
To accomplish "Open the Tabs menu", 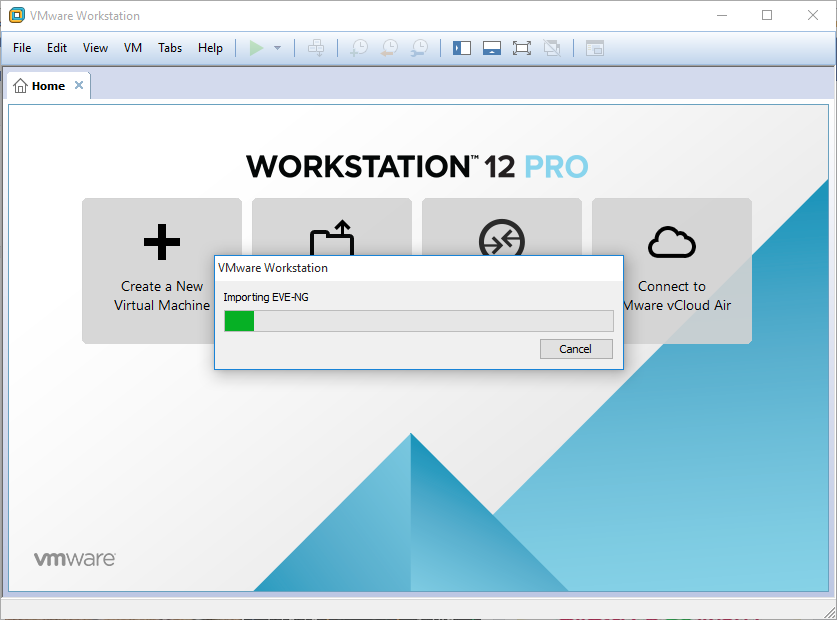I will 170,48.
